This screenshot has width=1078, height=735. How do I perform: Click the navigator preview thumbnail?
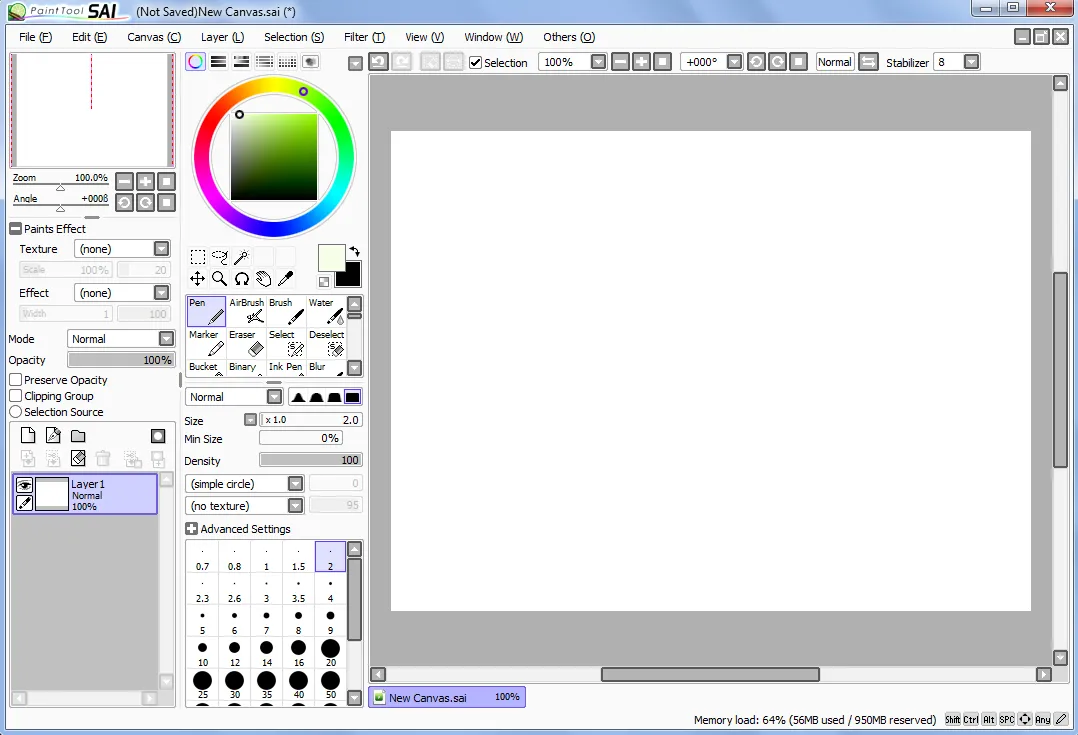click(x=92, y=111)
